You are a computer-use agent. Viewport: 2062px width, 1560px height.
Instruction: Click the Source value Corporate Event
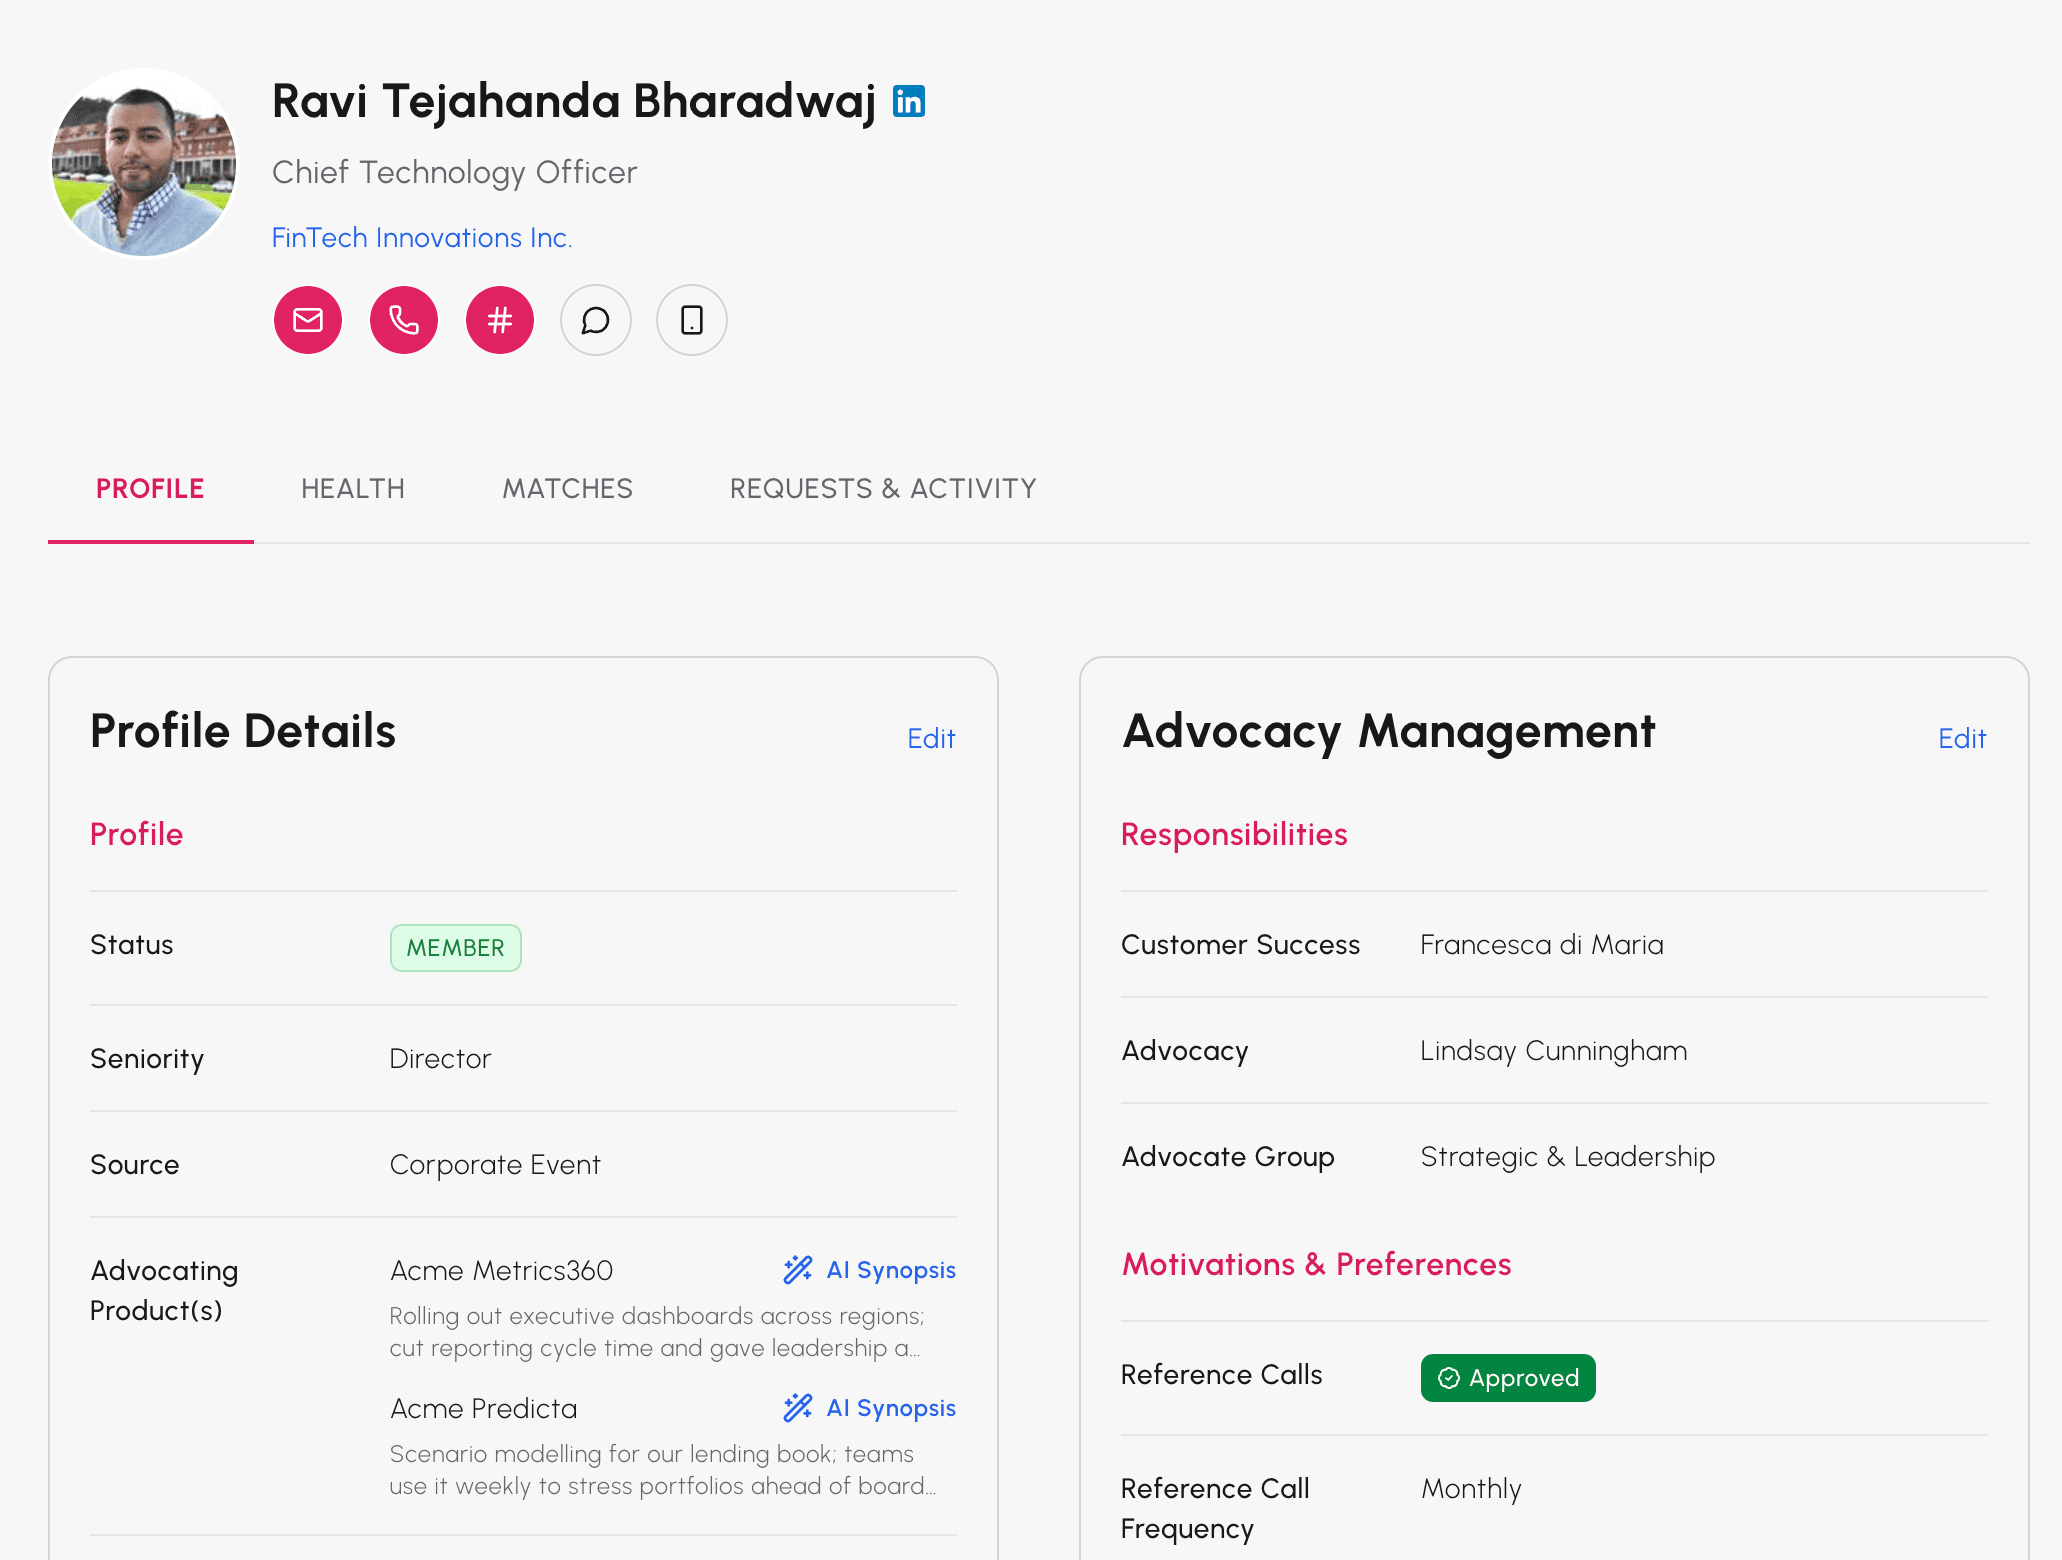495,1165
